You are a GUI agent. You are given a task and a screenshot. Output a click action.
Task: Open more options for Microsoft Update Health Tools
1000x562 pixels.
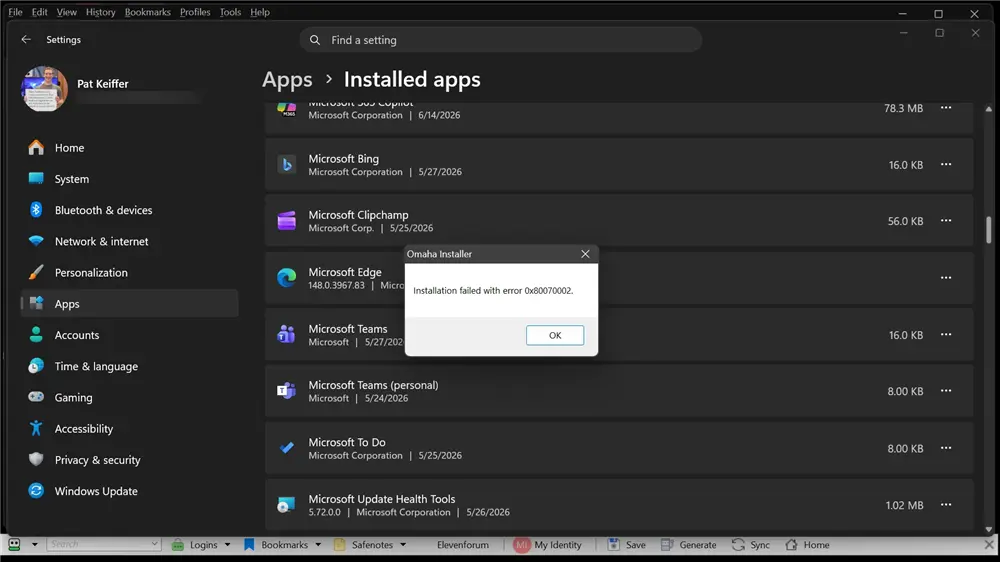pyautogui.click(x=946, y=505)
